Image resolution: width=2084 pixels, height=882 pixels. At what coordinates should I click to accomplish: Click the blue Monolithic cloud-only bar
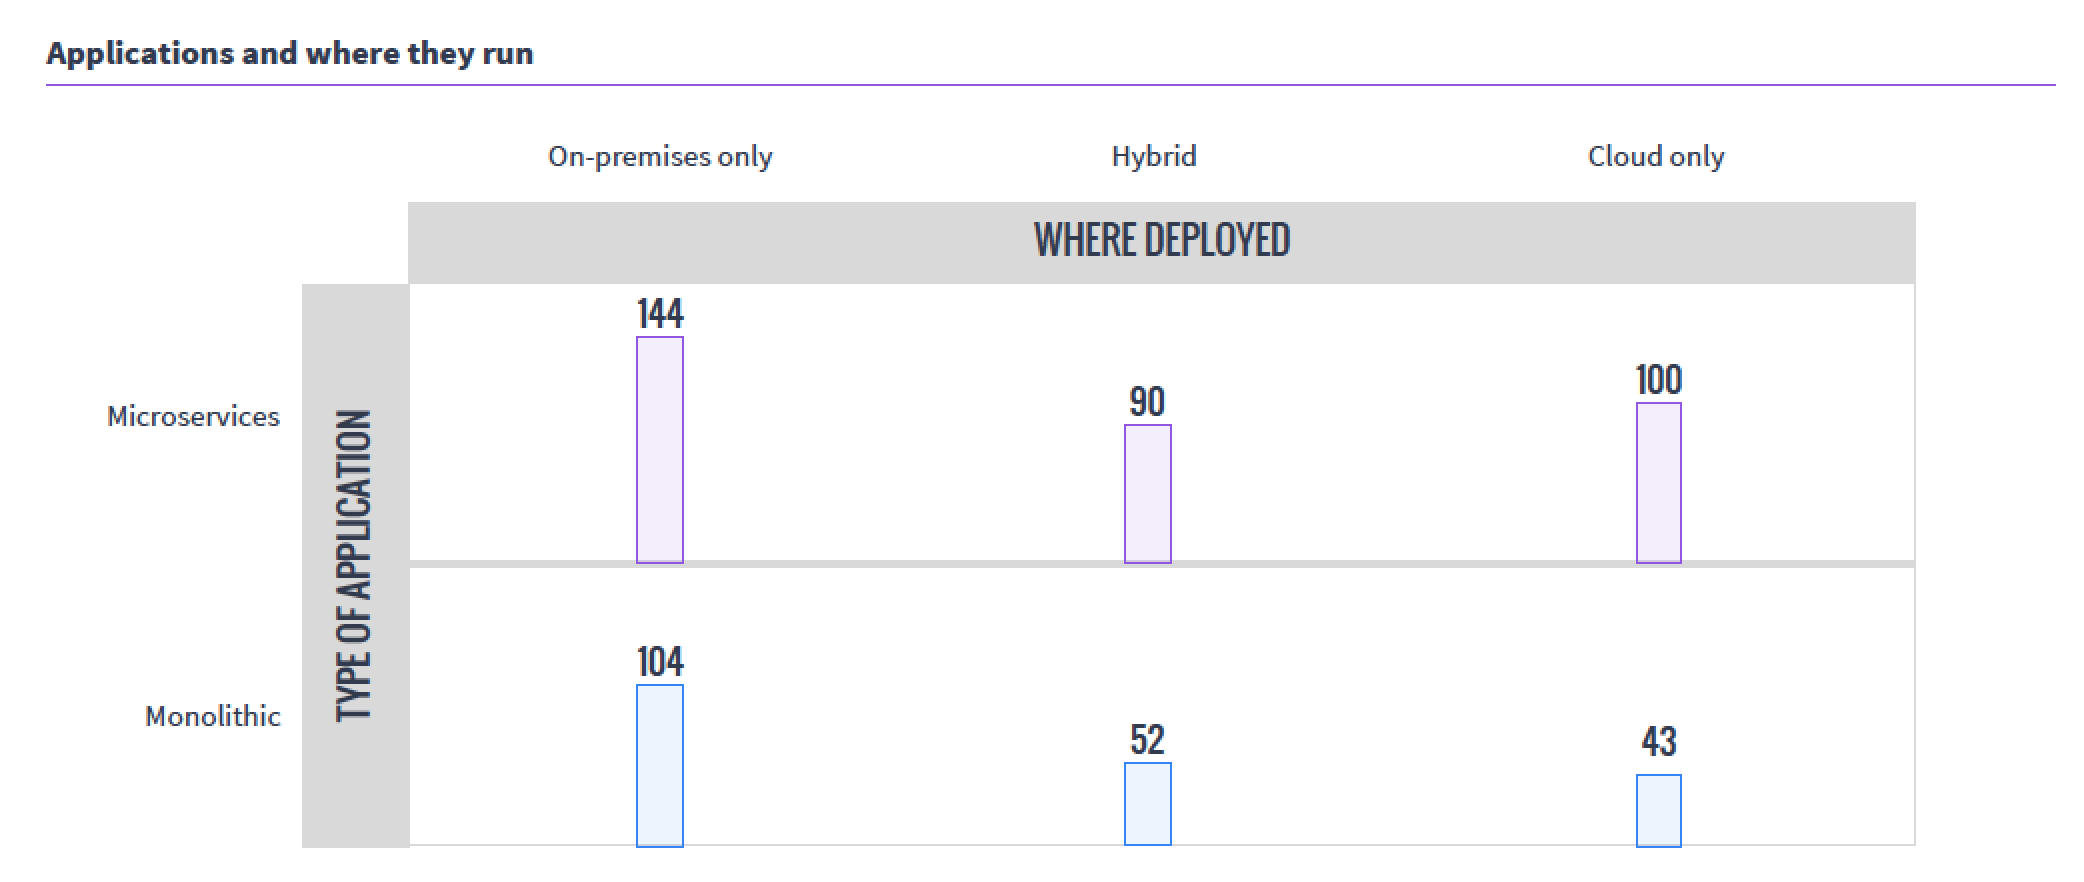1659,810
